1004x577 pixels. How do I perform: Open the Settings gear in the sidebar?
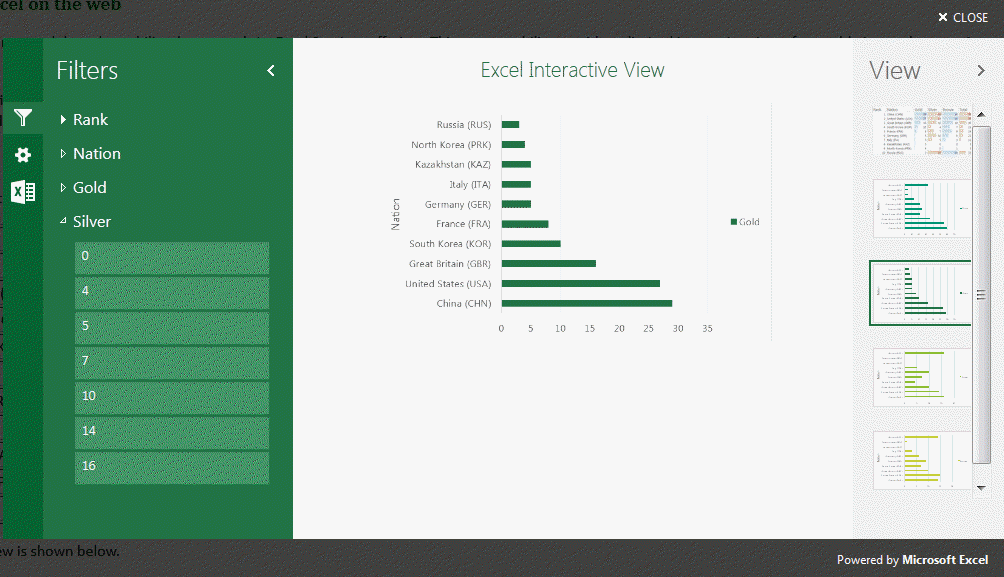(22, 152)
